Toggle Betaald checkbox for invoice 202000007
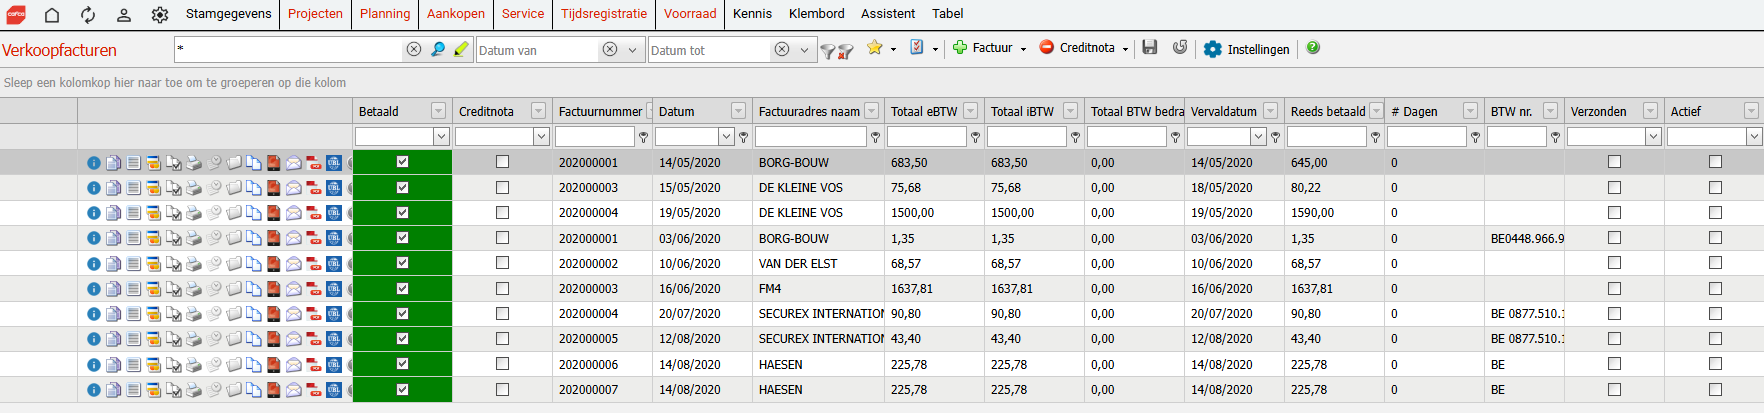Screen dimensions: 1764x413 coord(402,389)
